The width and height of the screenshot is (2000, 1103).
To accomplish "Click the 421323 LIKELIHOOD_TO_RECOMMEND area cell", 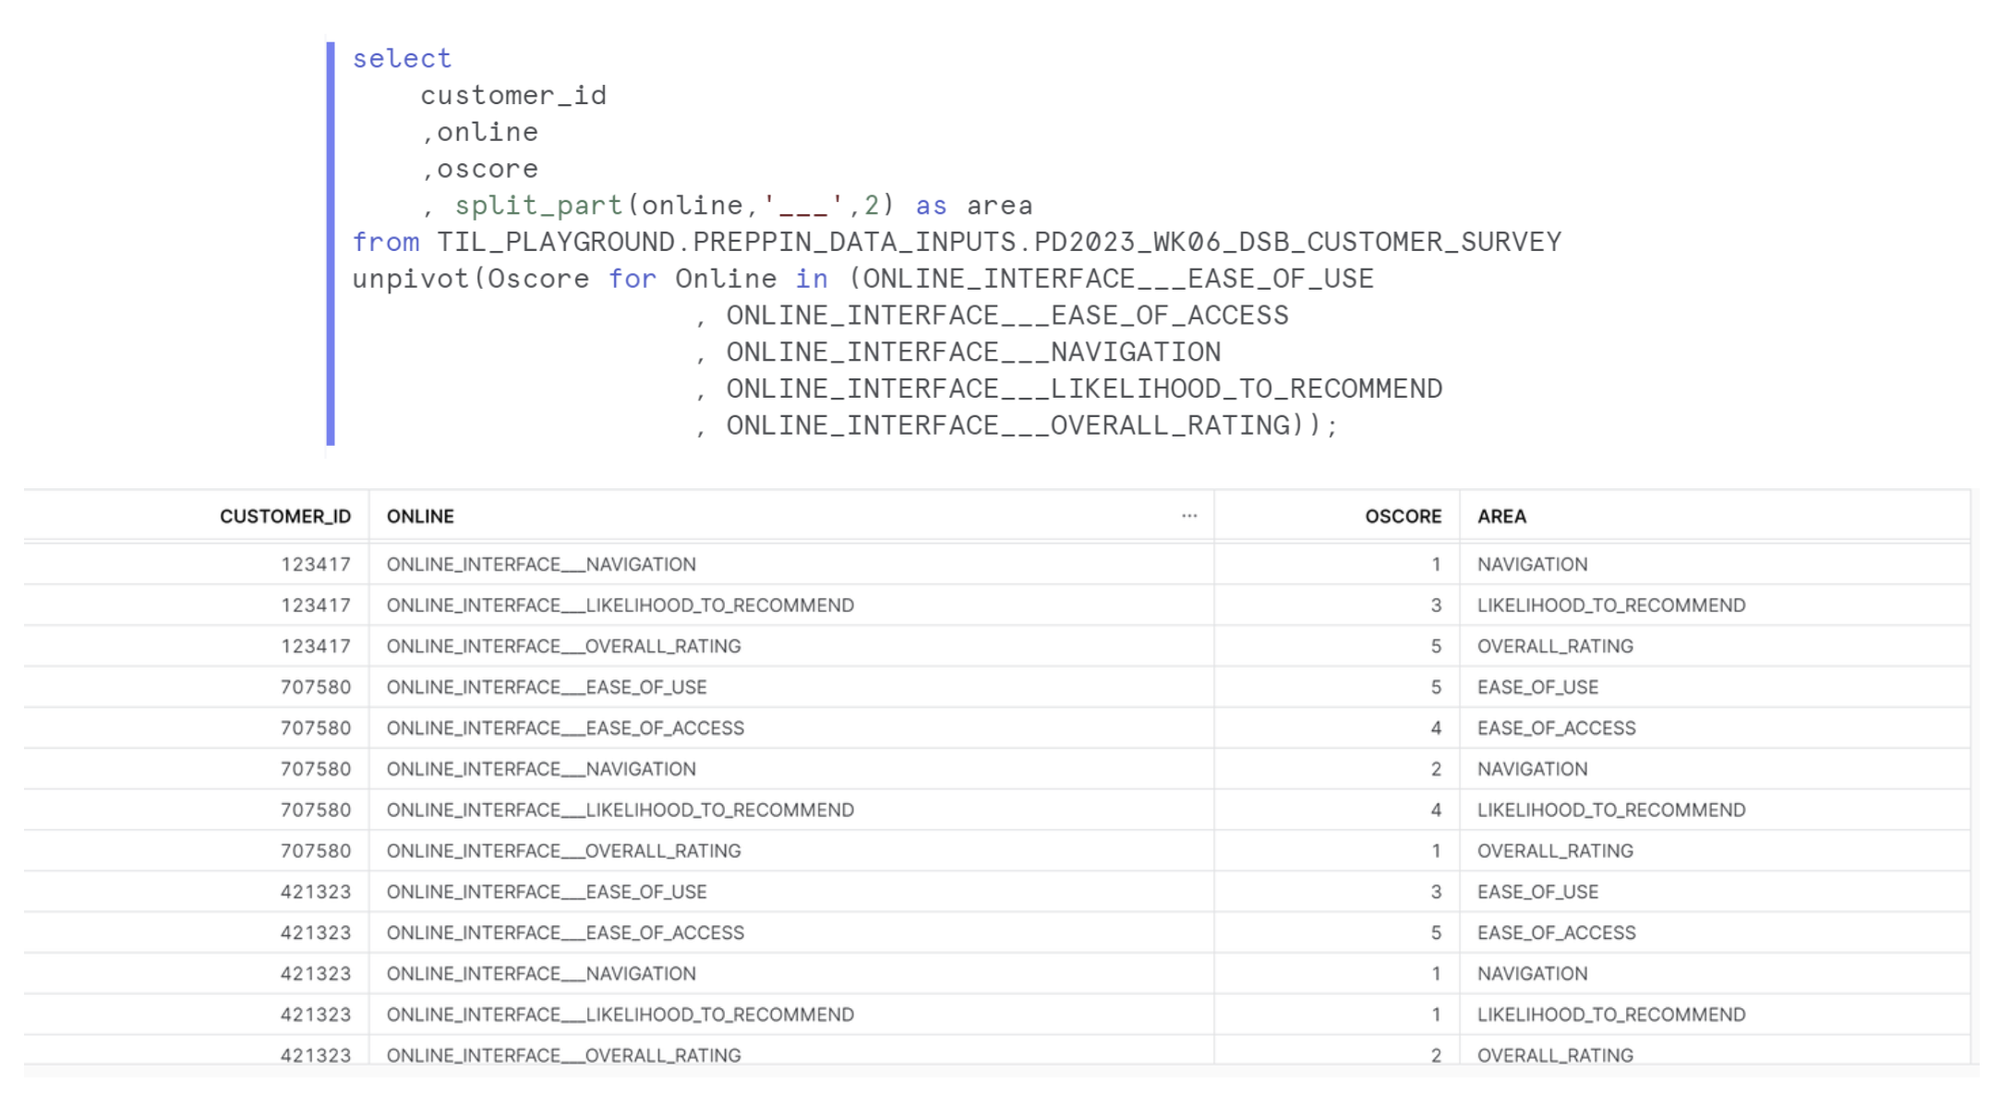I will 1611,1014.
